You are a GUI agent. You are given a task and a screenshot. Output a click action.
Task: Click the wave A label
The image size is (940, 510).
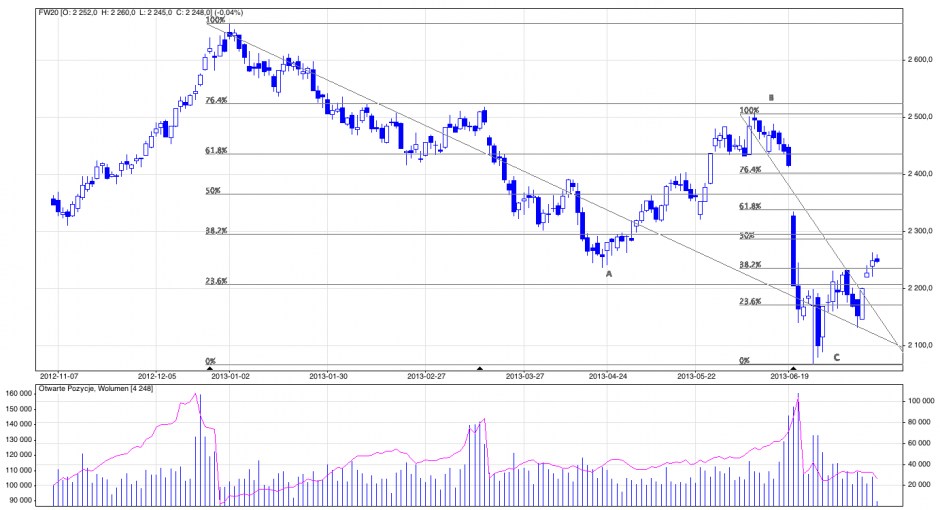(608, 273)
